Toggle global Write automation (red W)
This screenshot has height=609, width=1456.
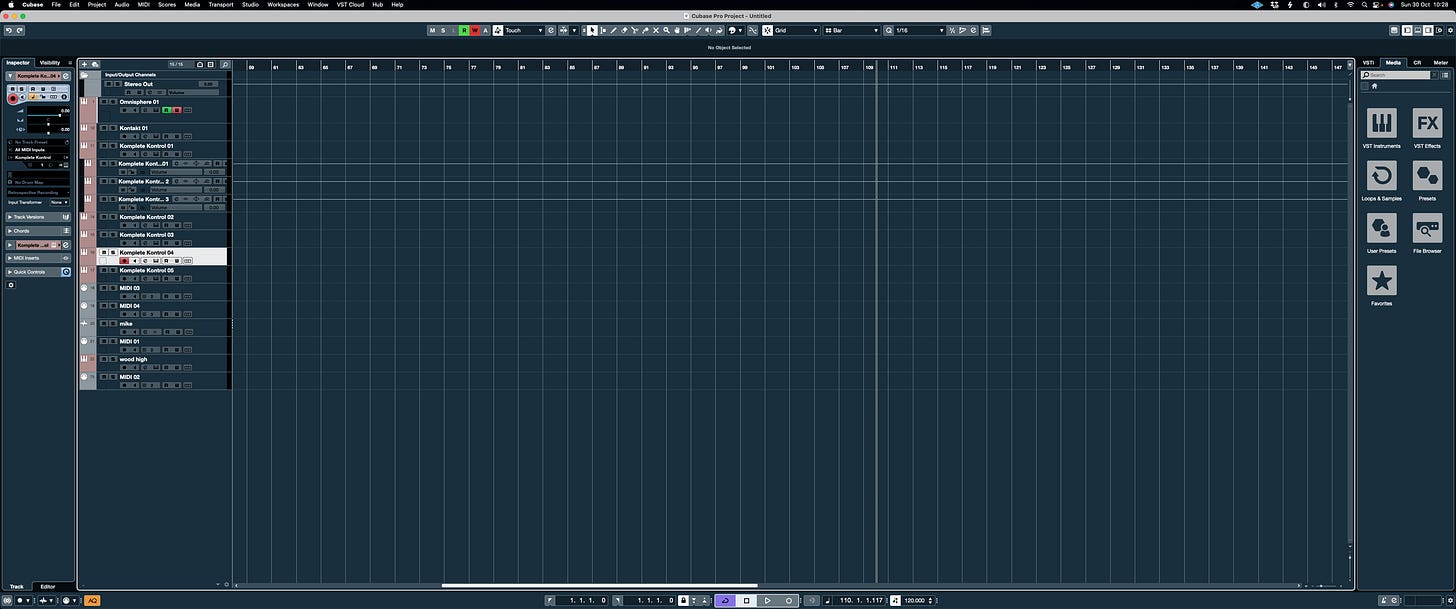point(475,31)
